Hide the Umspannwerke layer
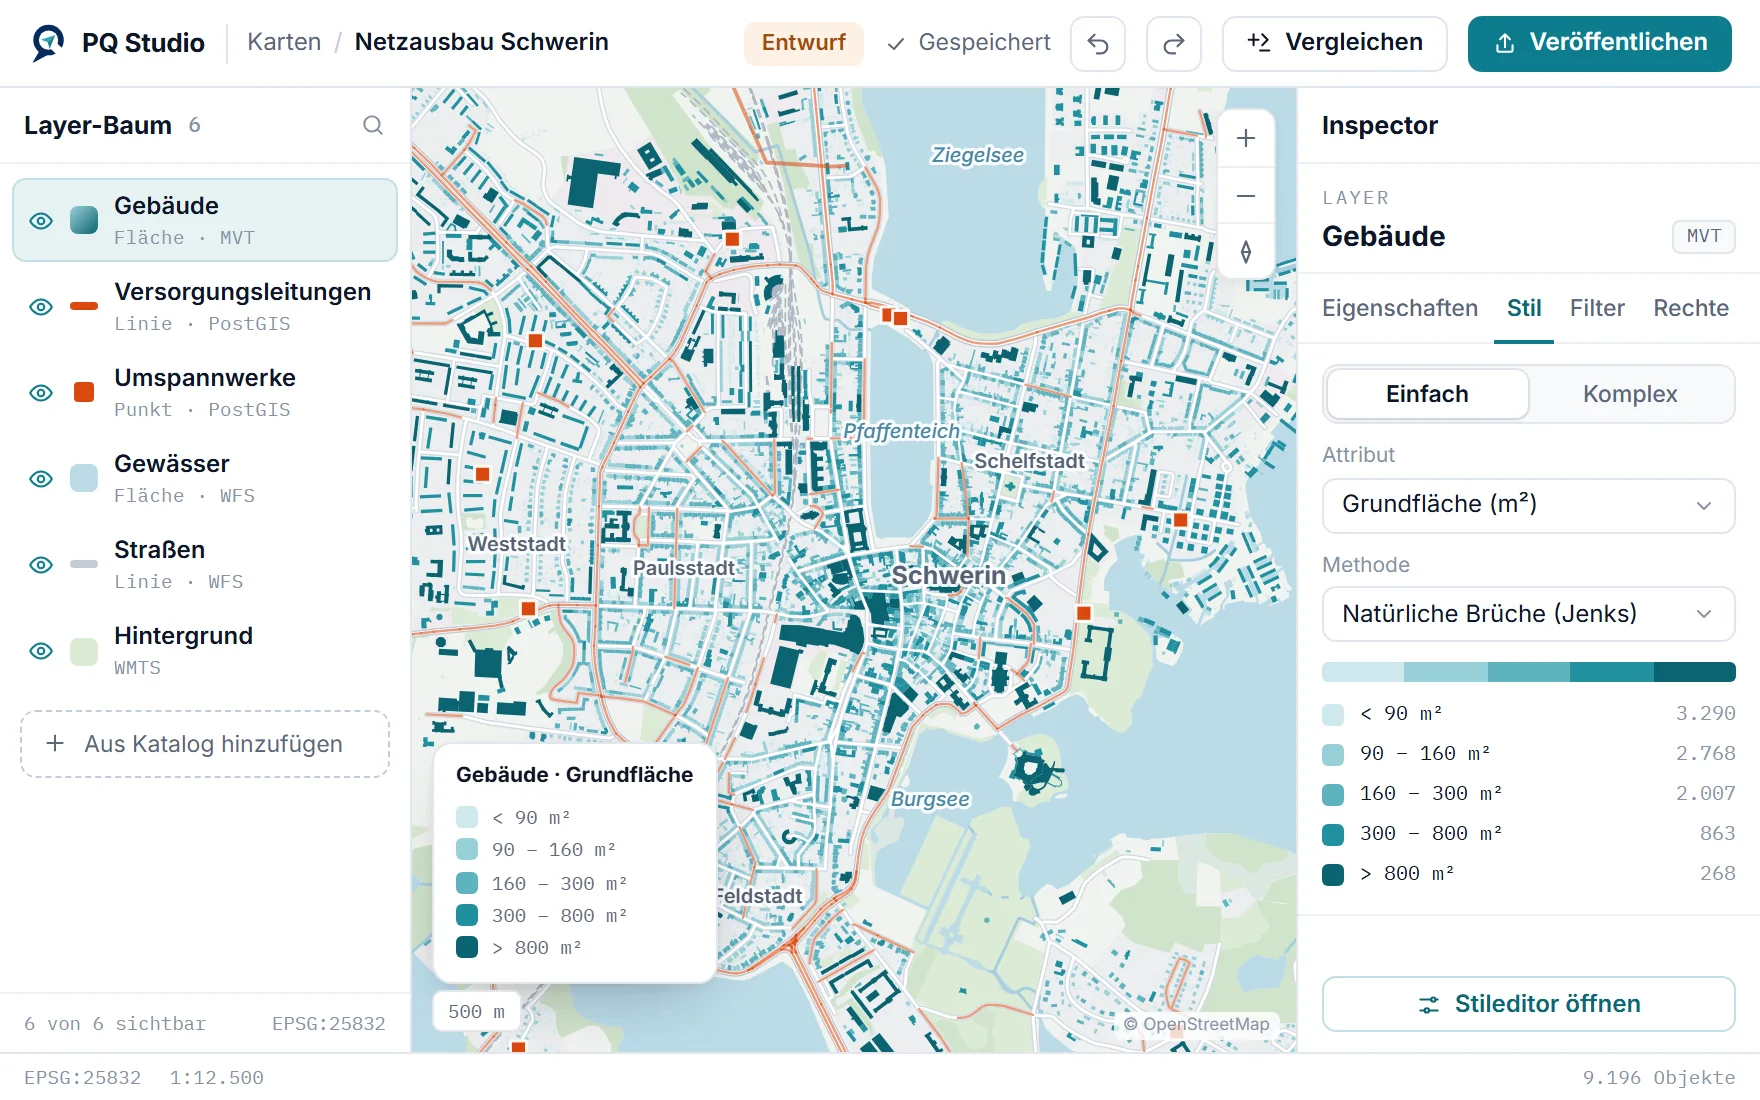This screenshot has width=1760, height=1100. [x=41, y=393]
